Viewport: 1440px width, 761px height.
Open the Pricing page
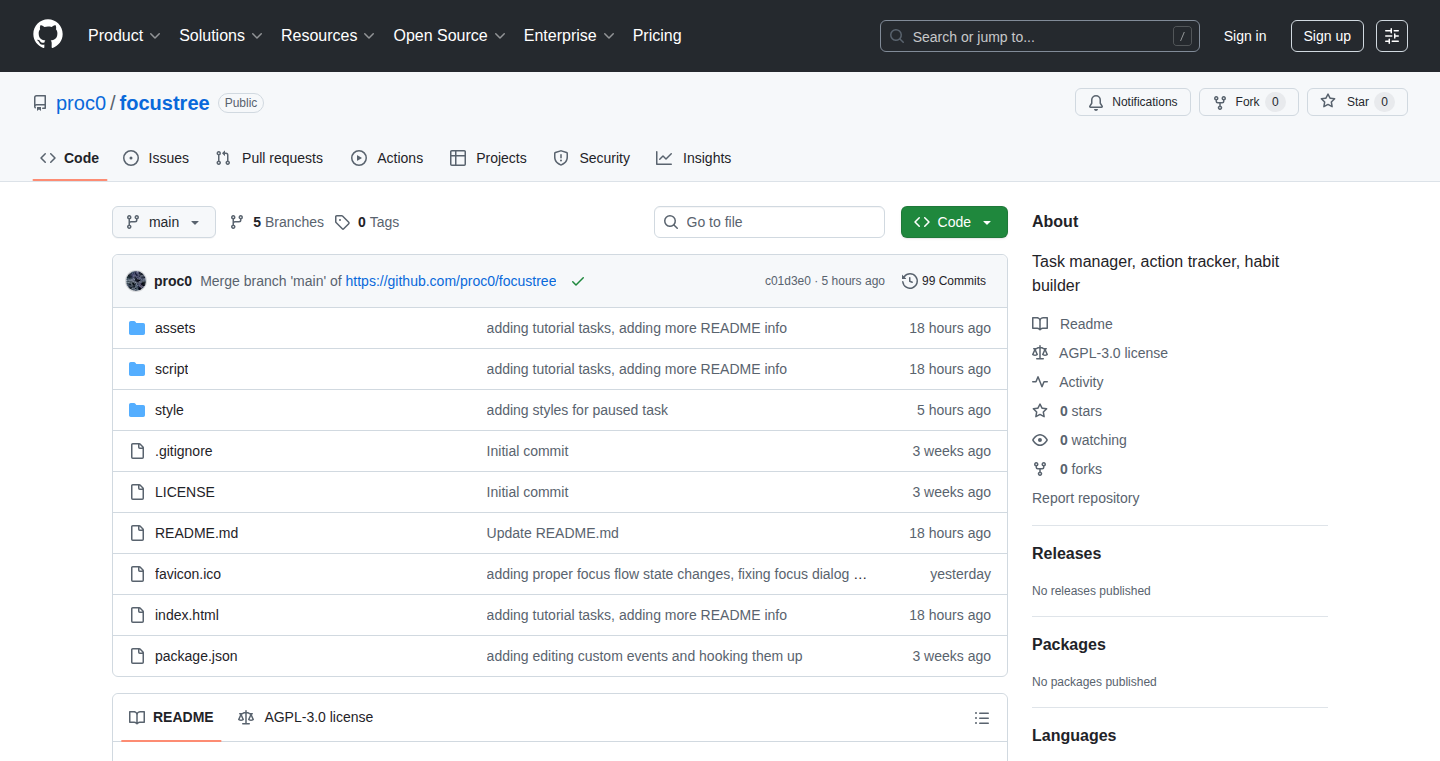pyautogui.click(x=657, y=36)
